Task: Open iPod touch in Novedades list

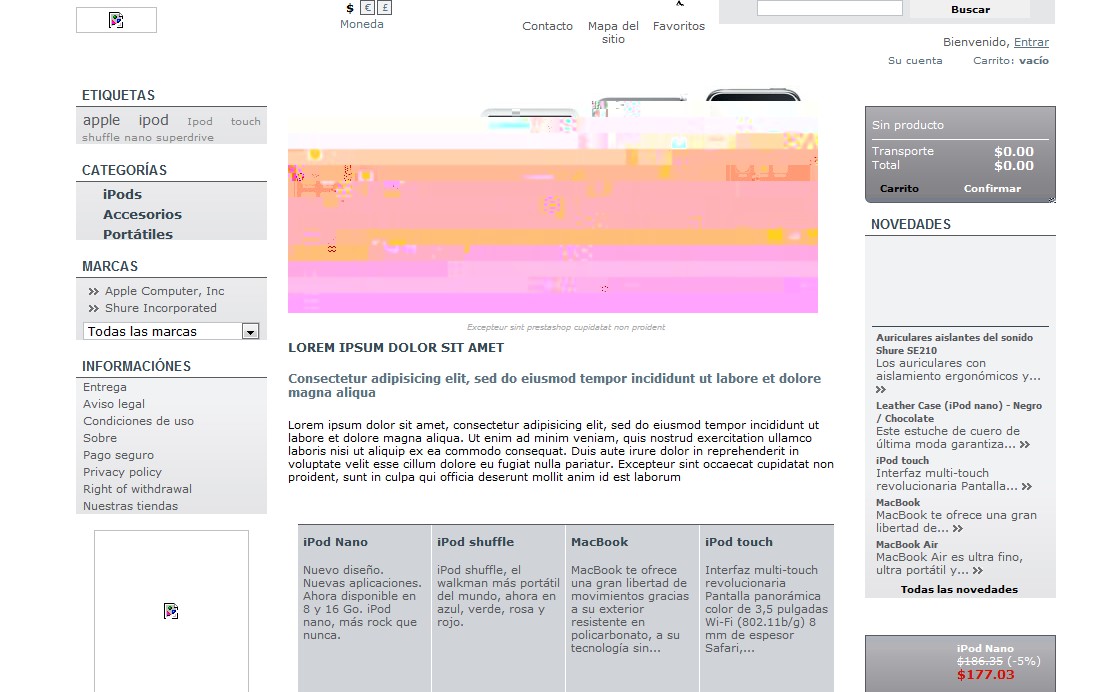Action: 902,460
